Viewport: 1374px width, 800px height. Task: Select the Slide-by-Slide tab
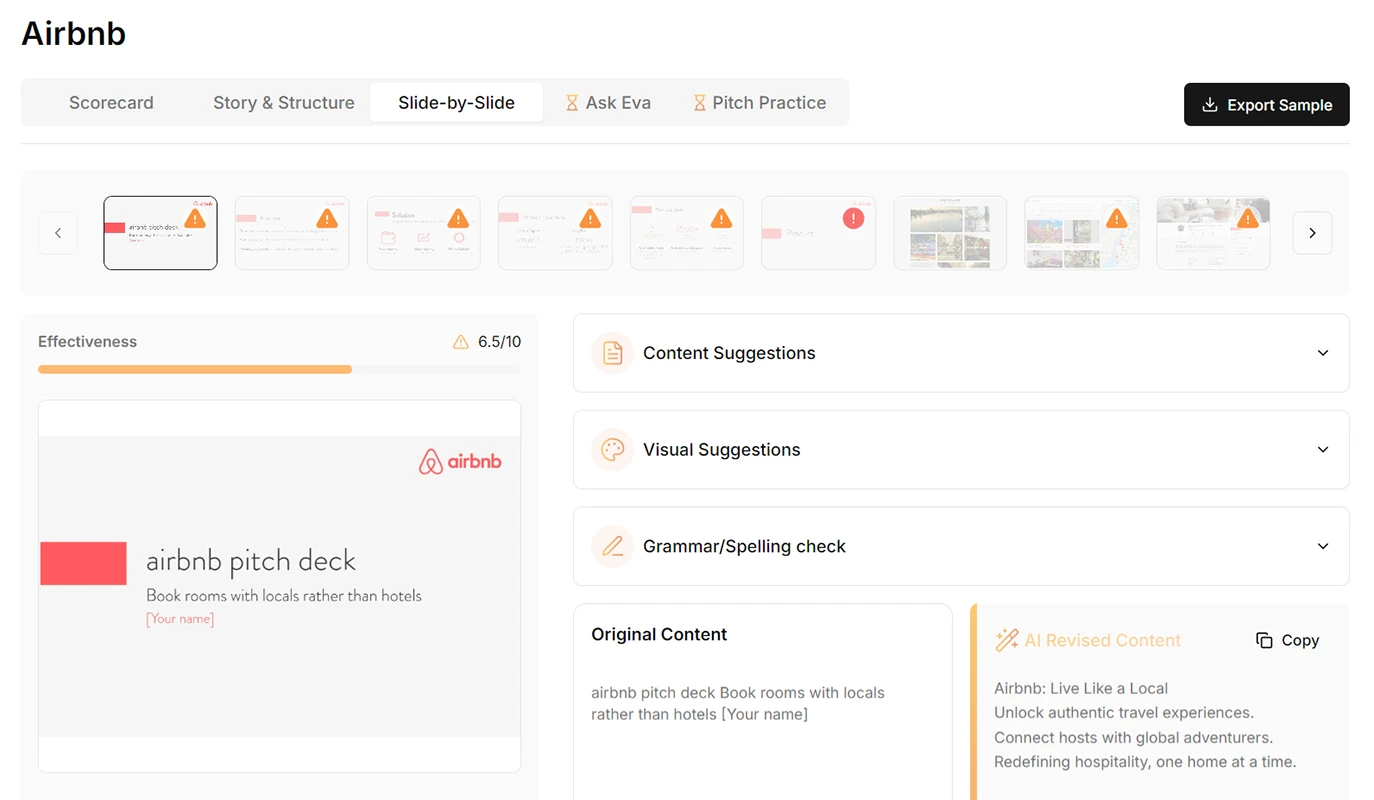pos(456,103)
